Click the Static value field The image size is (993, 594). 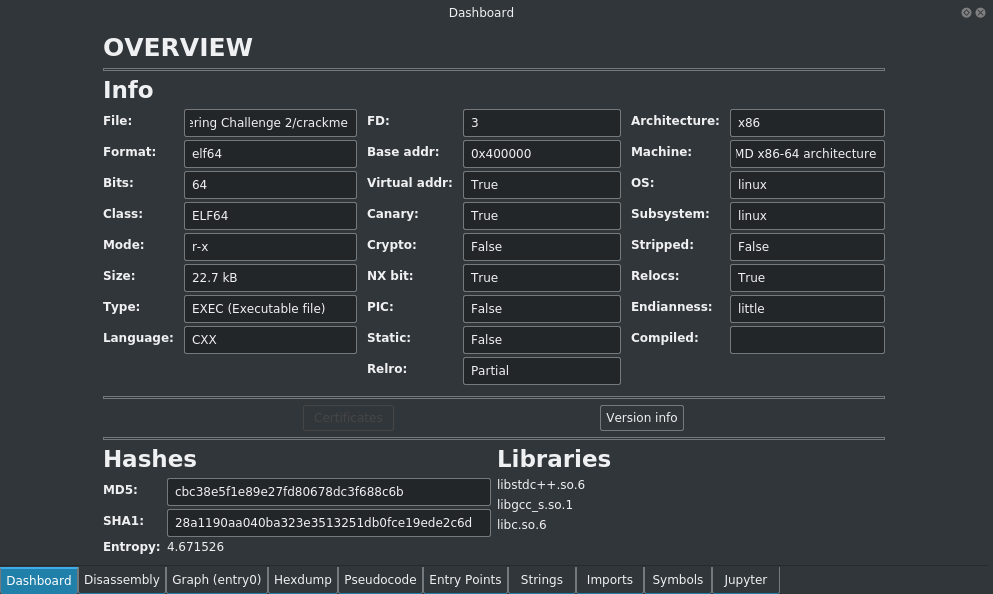(x=541, y=340)
